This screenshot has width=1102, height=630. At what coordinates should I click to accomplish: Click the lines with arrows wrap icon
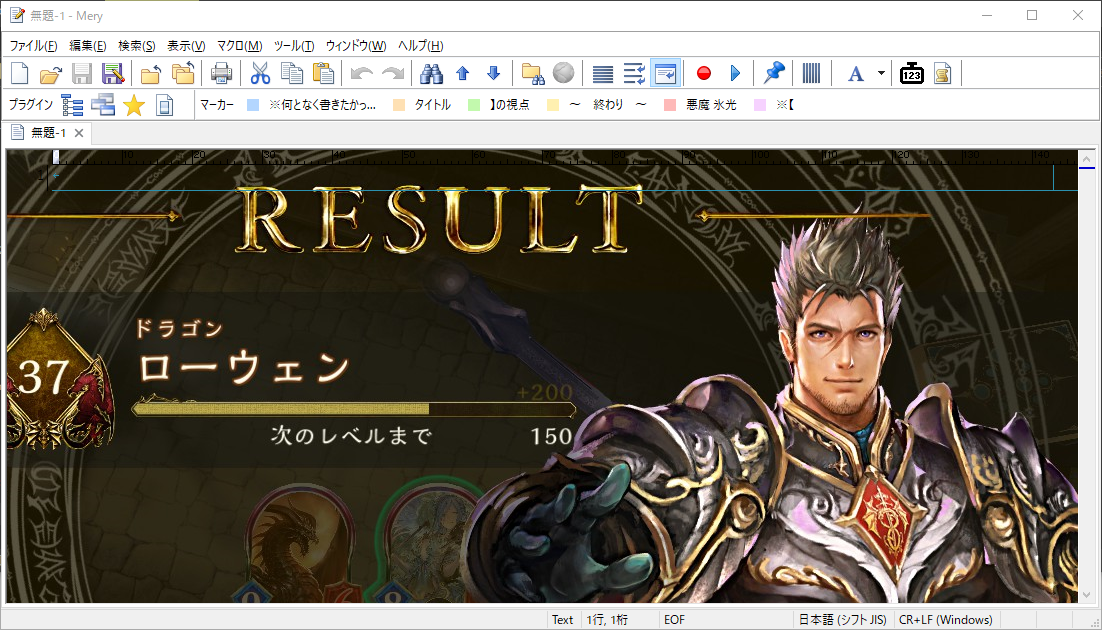[x=634, y=73]
